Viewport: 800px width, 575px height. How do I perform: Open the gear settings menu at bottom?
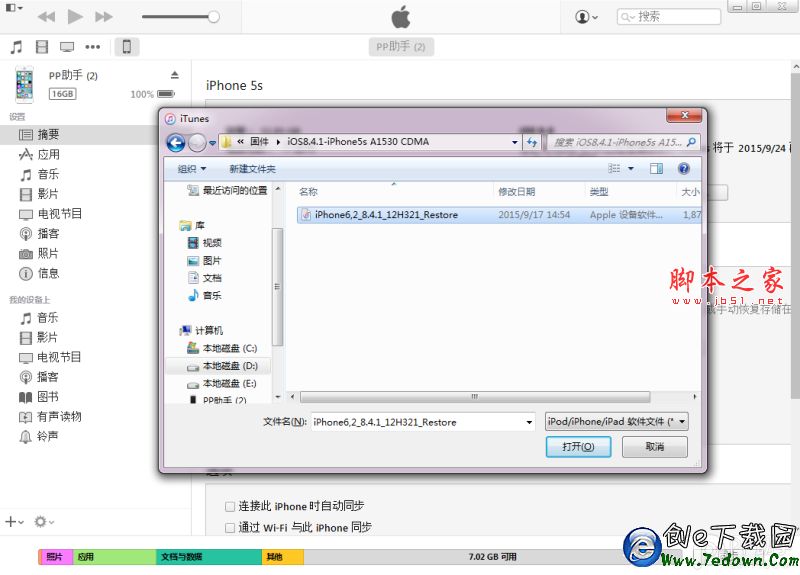click(x=44, y=521)
